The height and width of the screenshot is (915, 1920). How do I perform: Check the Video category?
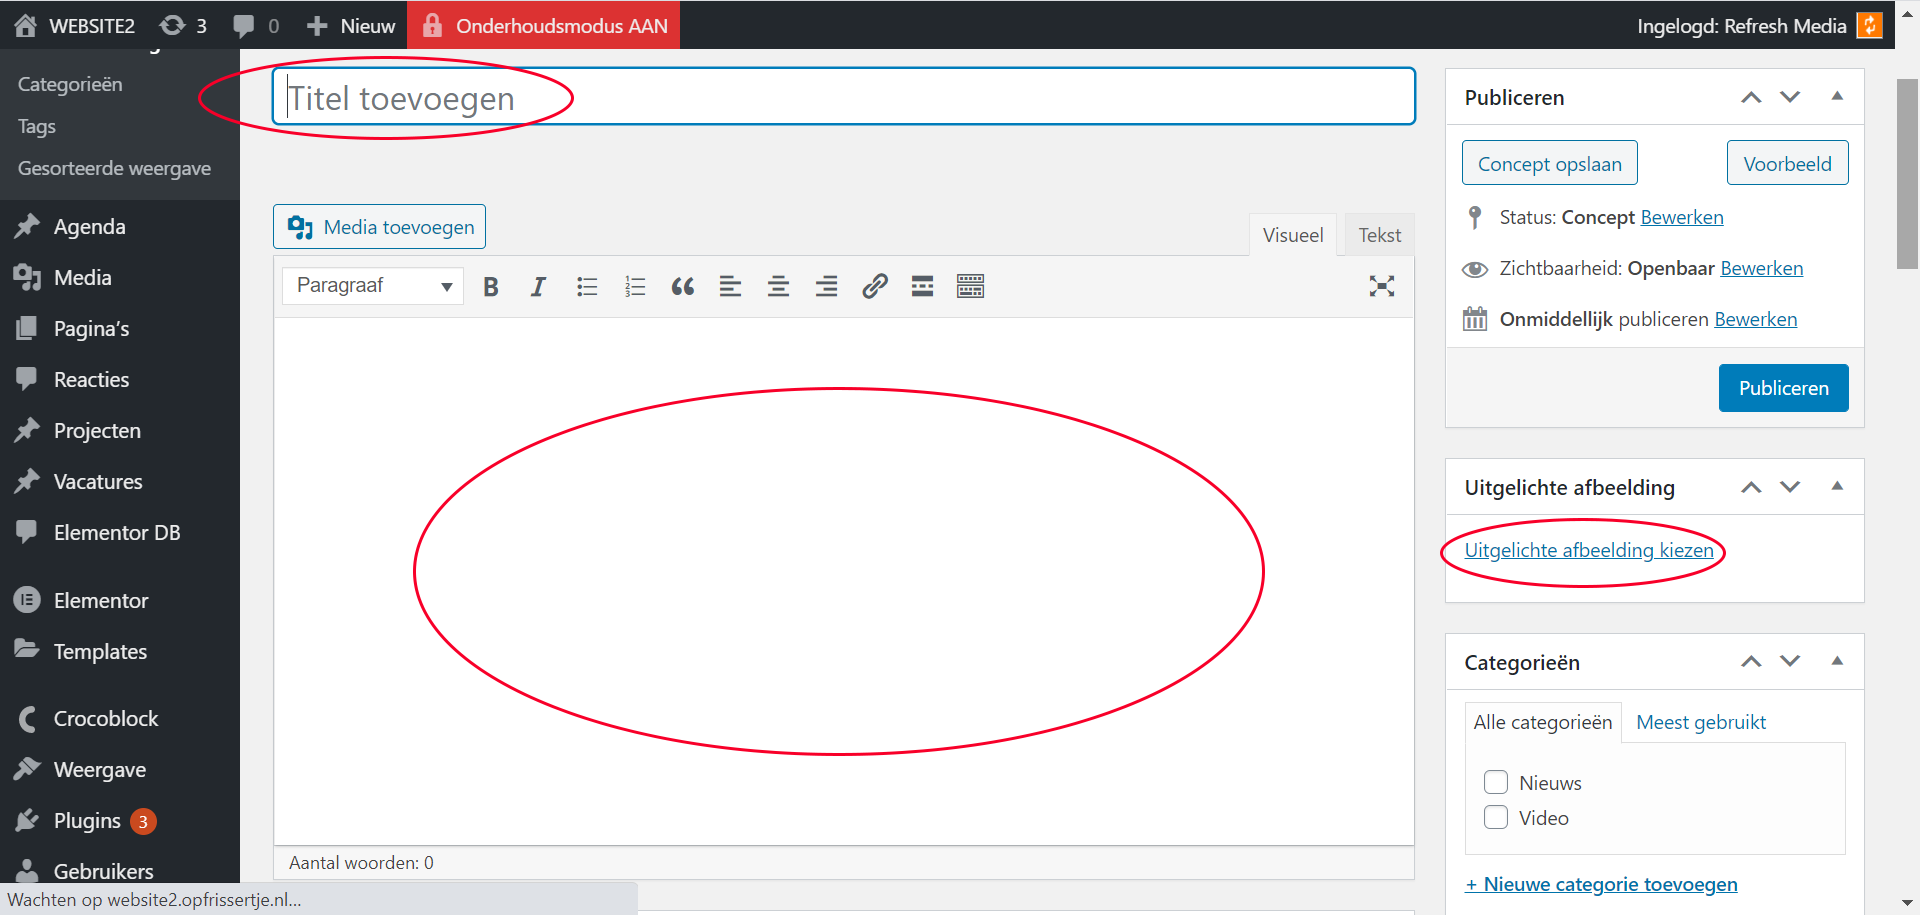(1496, 817)
